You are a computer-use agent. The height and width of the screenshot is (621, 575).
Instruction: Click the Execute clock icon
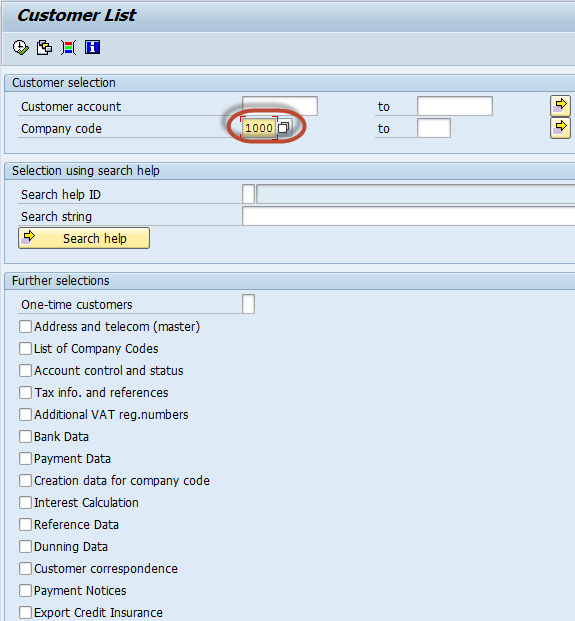[x=21, y=48]
